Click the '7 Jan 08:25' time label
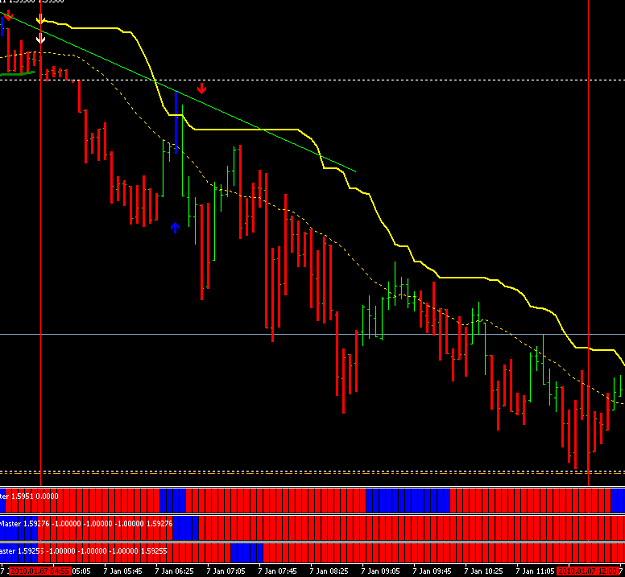Viewport: 625px width, 577px height. pyautogui.click(x=329, y=571)
